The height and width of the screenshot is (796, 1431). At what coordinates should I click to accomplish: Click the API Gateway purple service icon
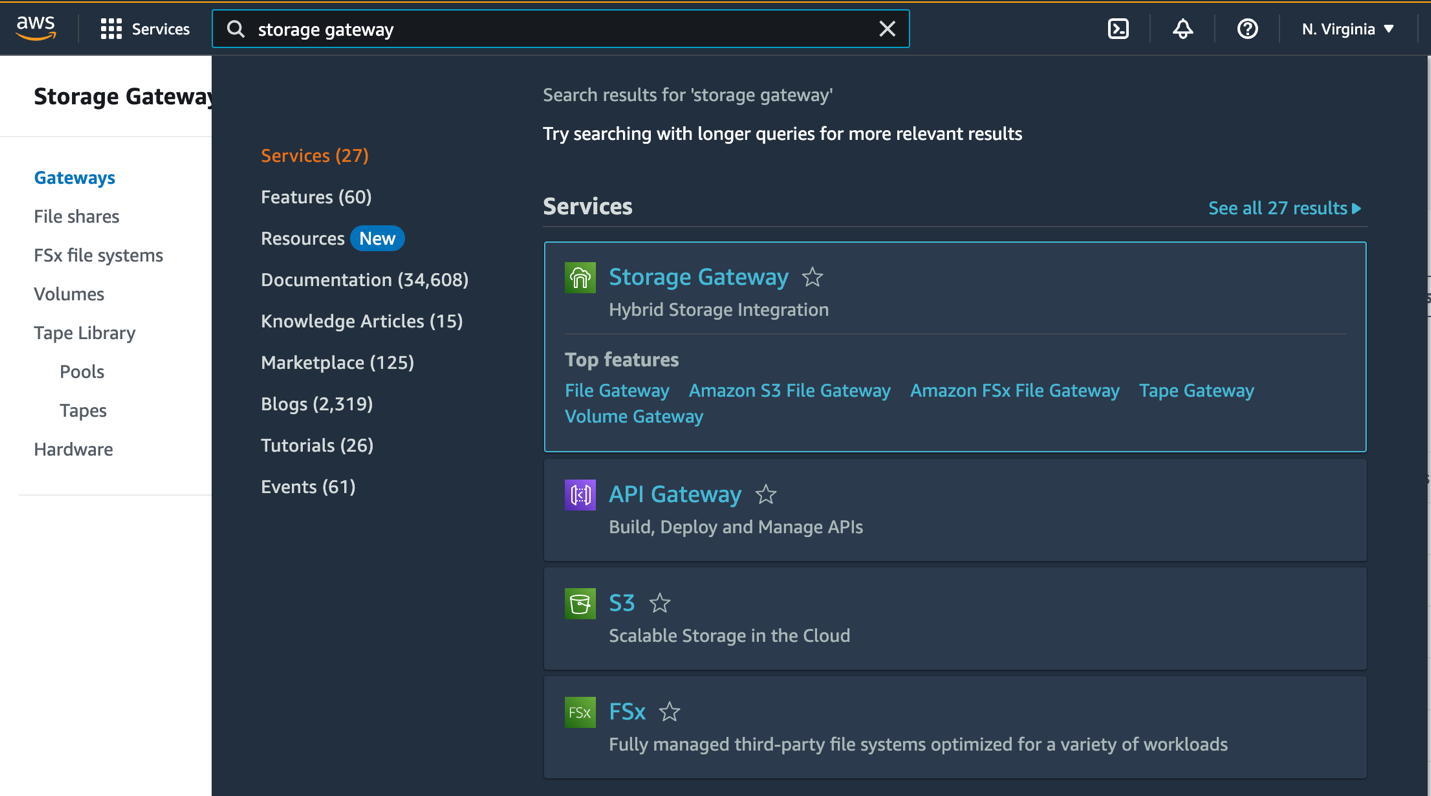[580, 494]
